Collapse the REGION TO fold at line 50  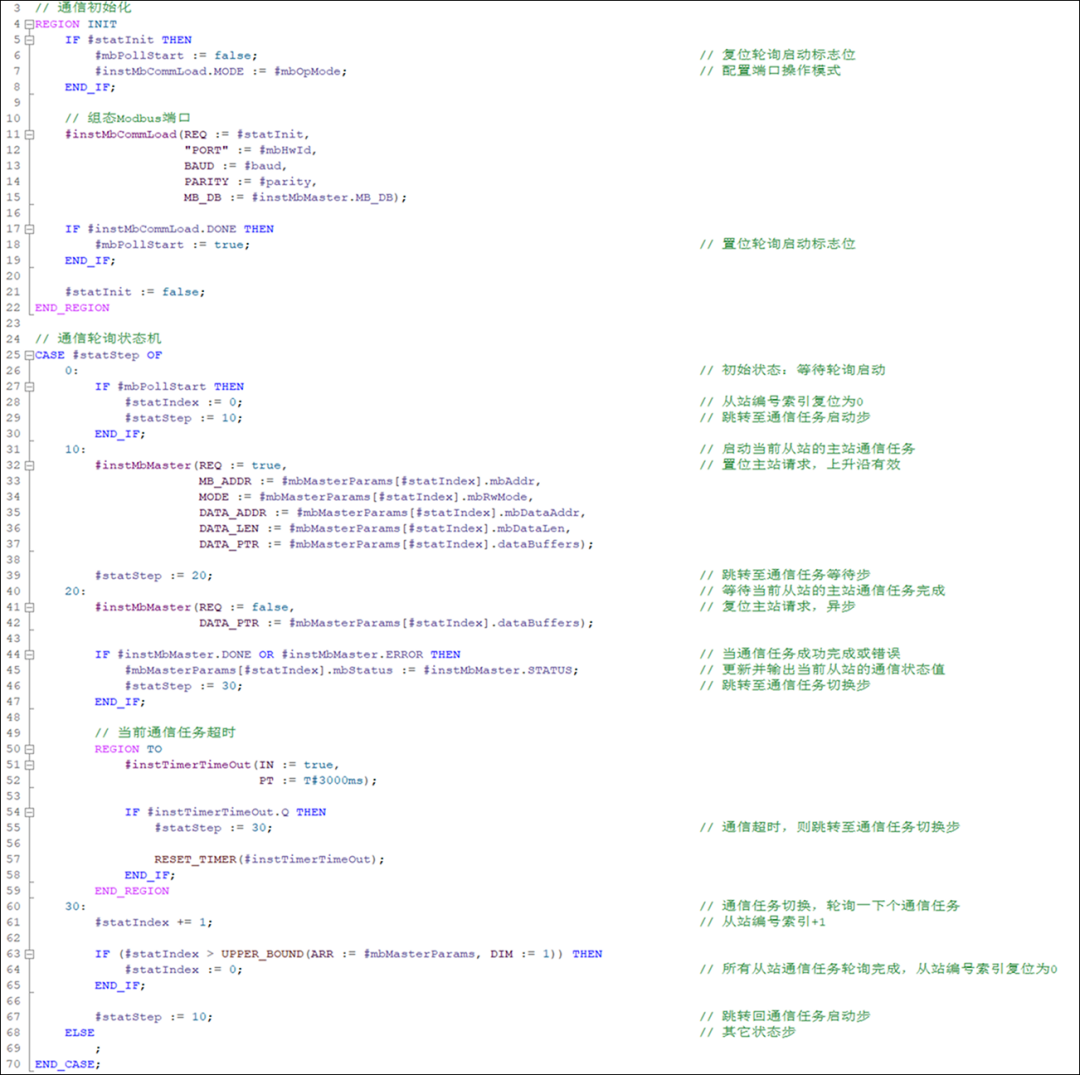tap(29, 749)
